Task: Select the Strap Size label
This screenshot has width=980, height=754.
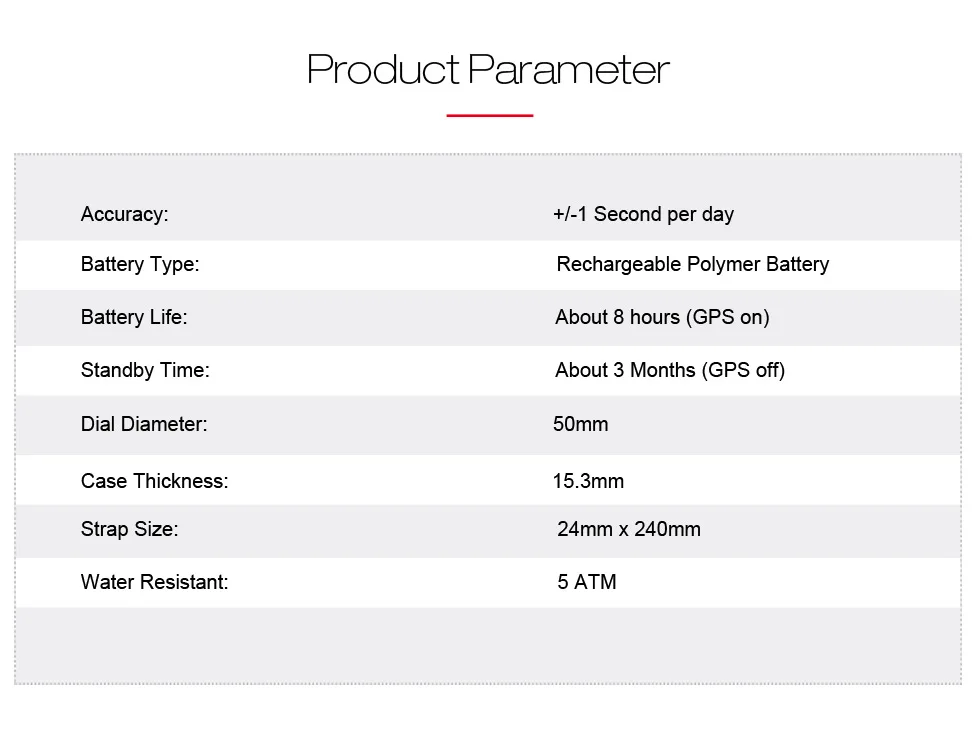Action: (x=129, y=530)
